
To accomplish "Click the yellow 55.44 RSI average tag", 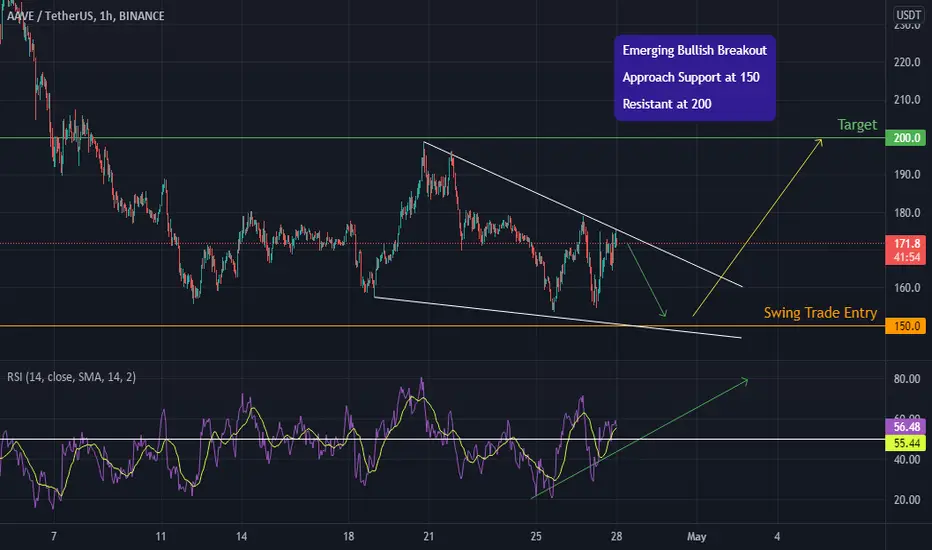I will [x=906, y=443].
